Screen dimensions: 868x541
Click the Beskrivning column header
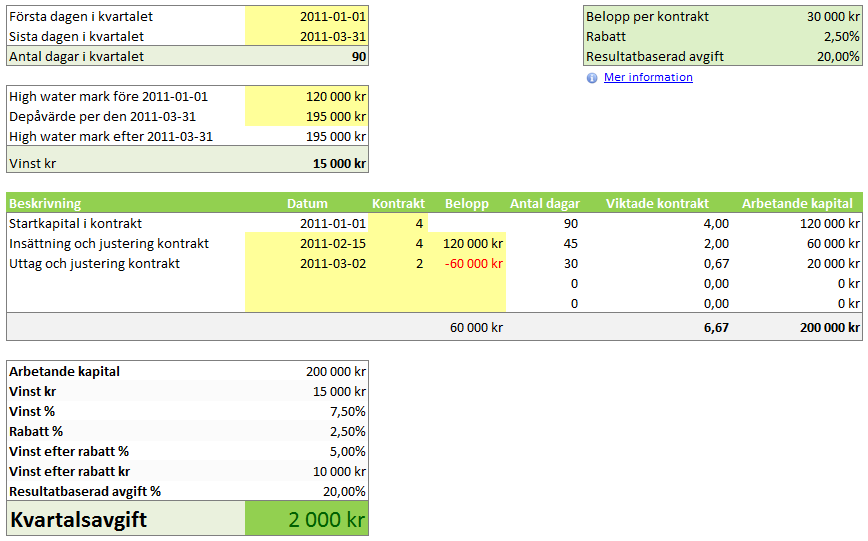coord(45,203)
